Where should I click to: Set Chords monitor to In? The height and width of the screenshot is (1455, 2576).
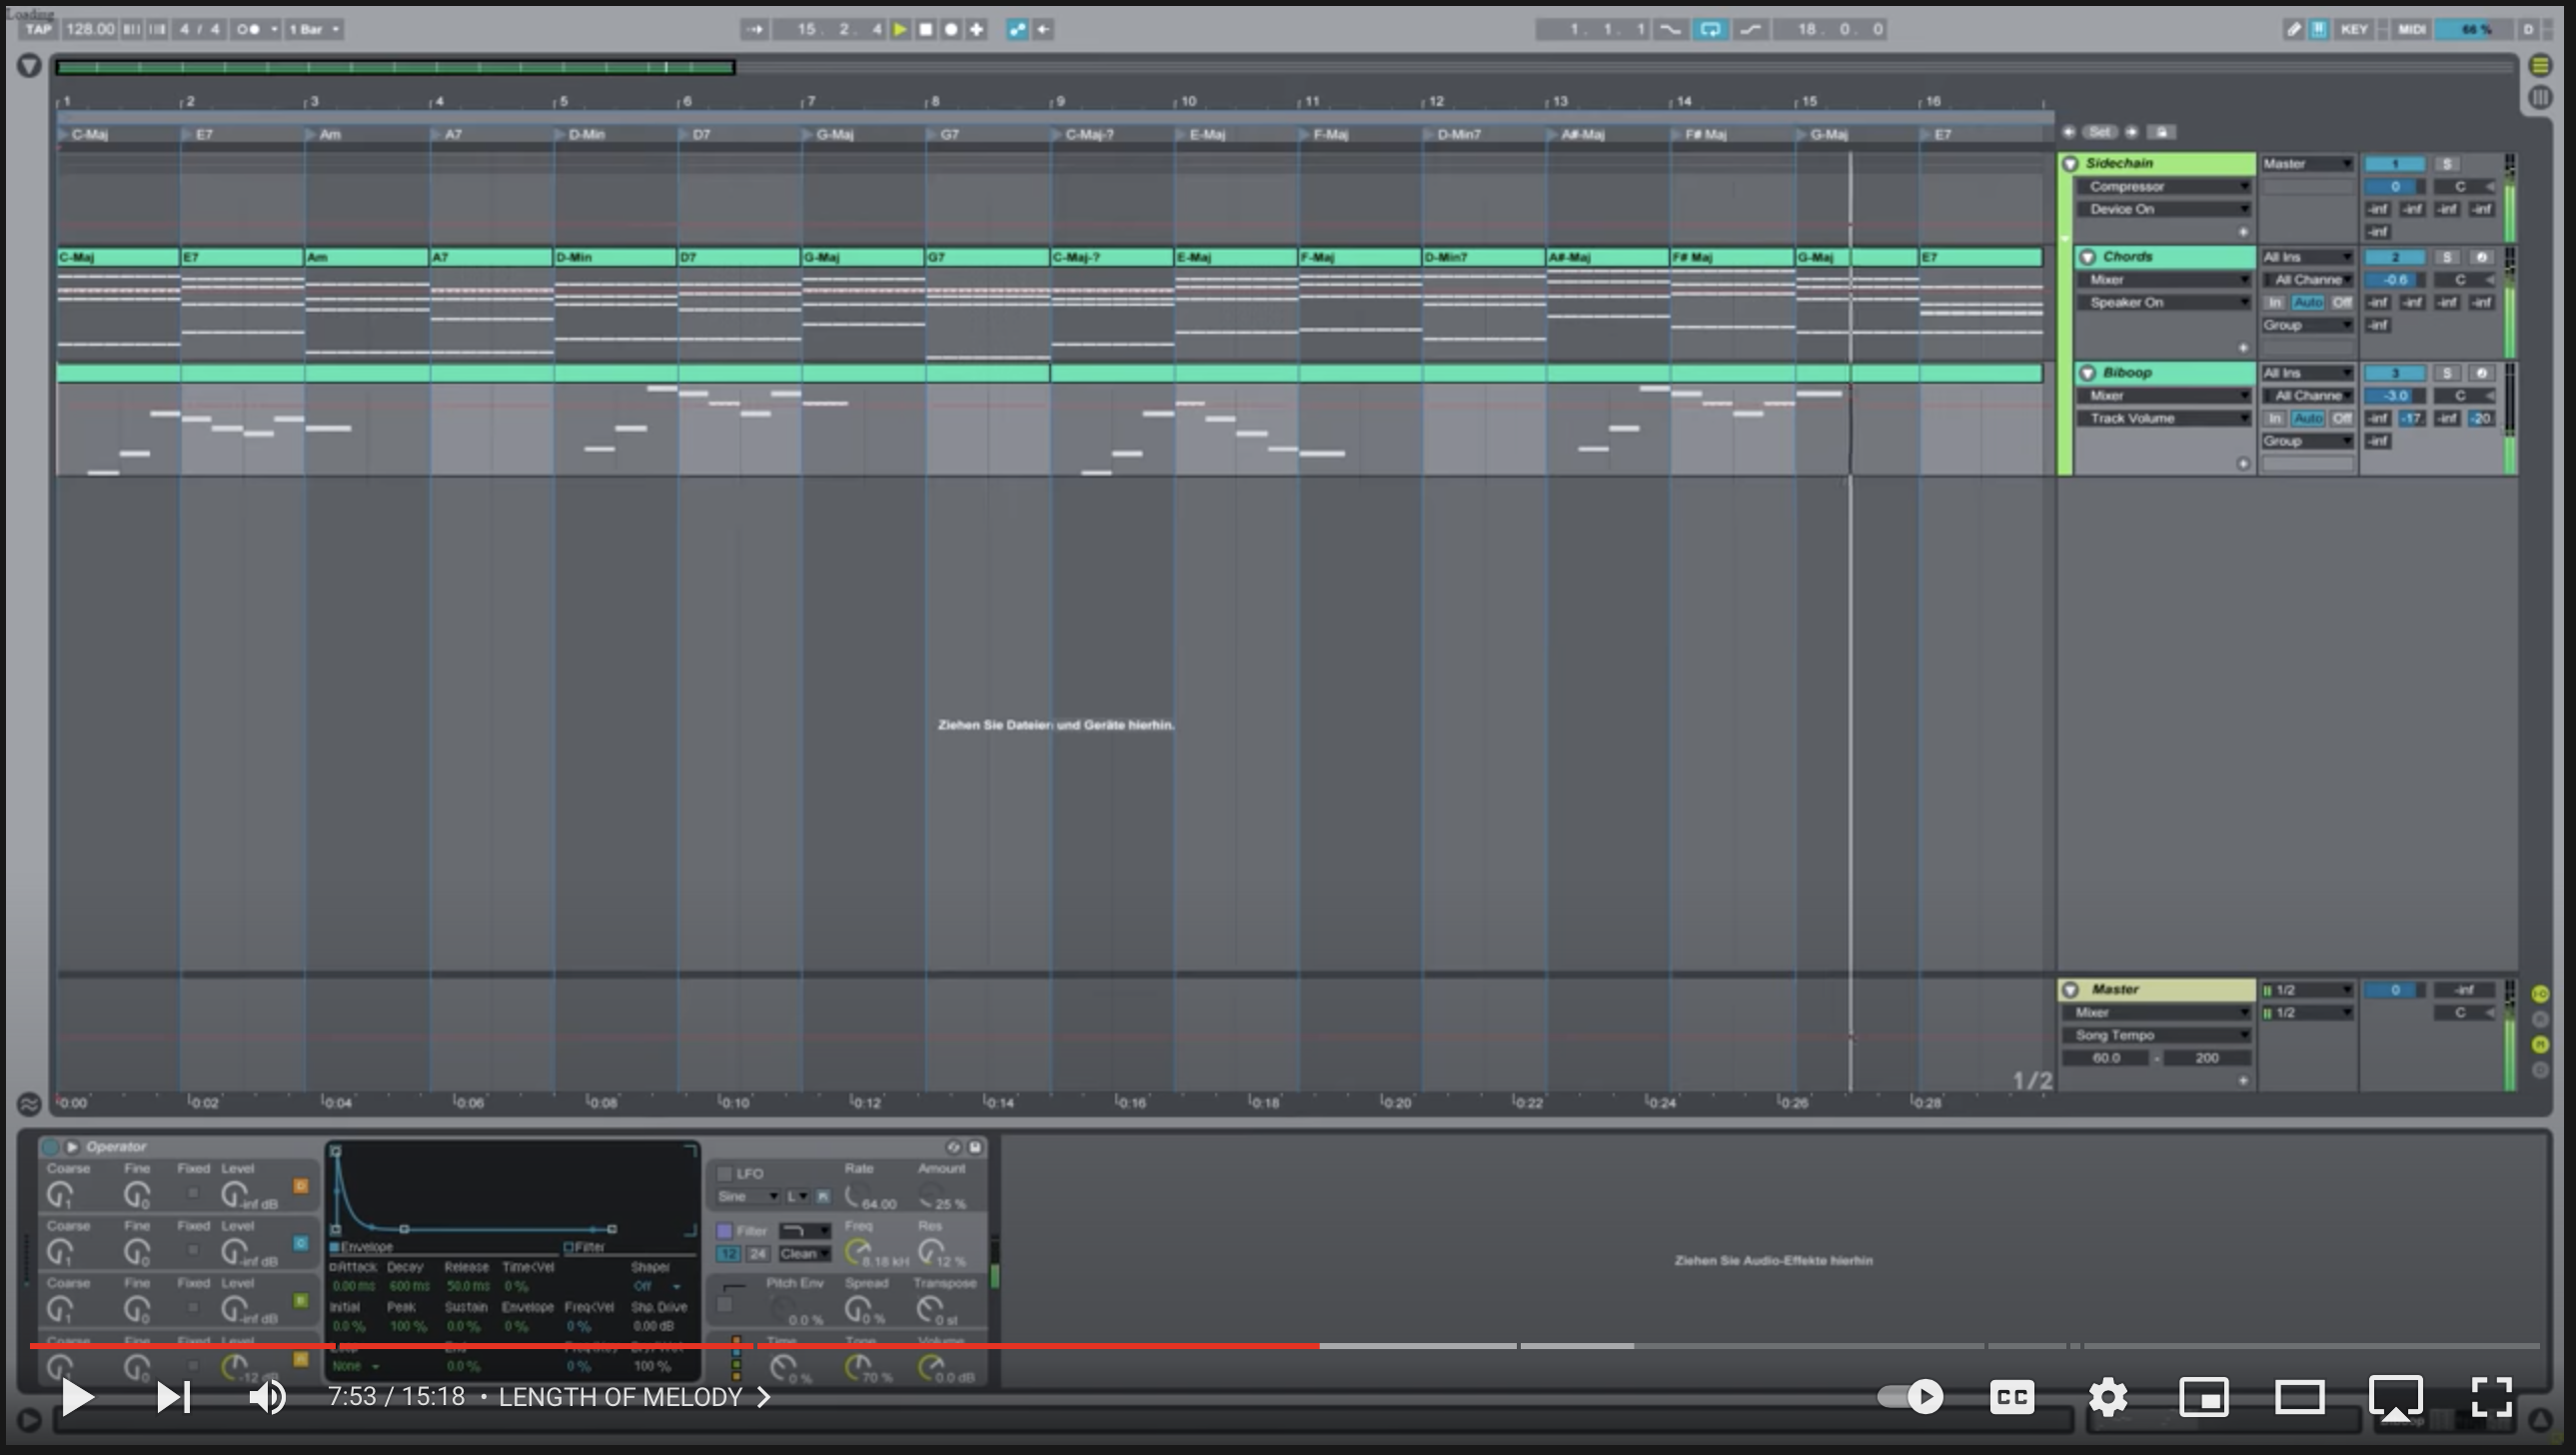pyautogui.click(x=2274, y=302)
